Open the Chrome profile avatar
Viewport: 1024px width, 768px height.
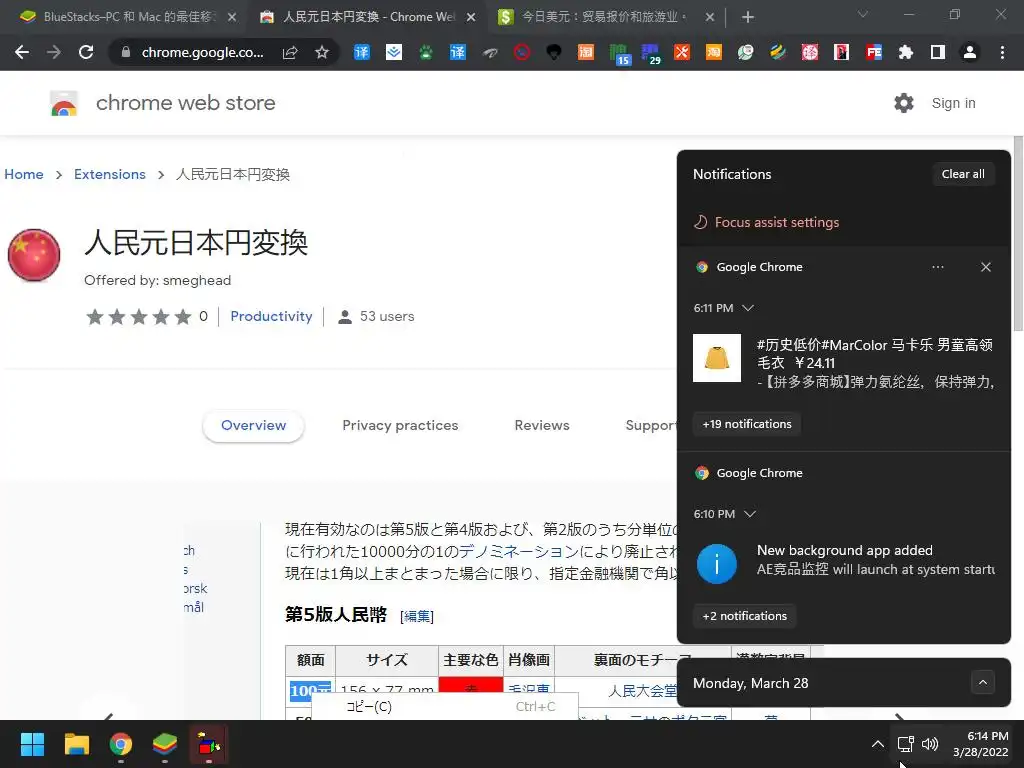coord(970,52)
